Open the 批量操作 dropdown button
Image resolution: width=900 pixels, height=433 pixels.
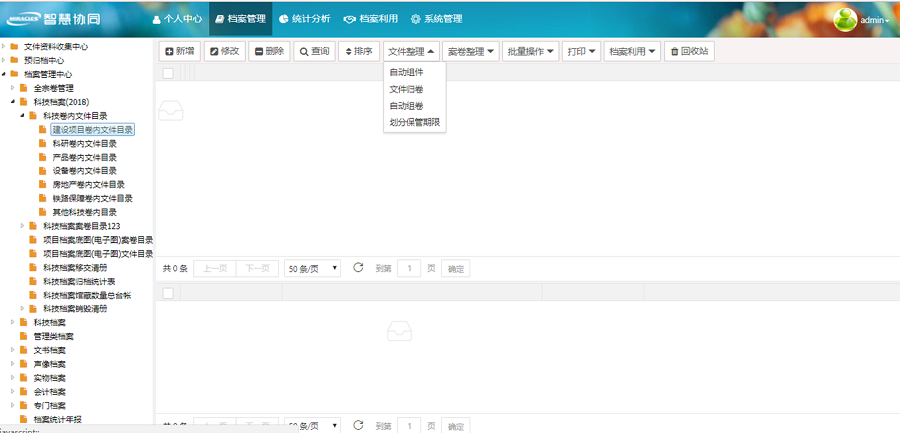pyautogui.click(x=531, y=51)
